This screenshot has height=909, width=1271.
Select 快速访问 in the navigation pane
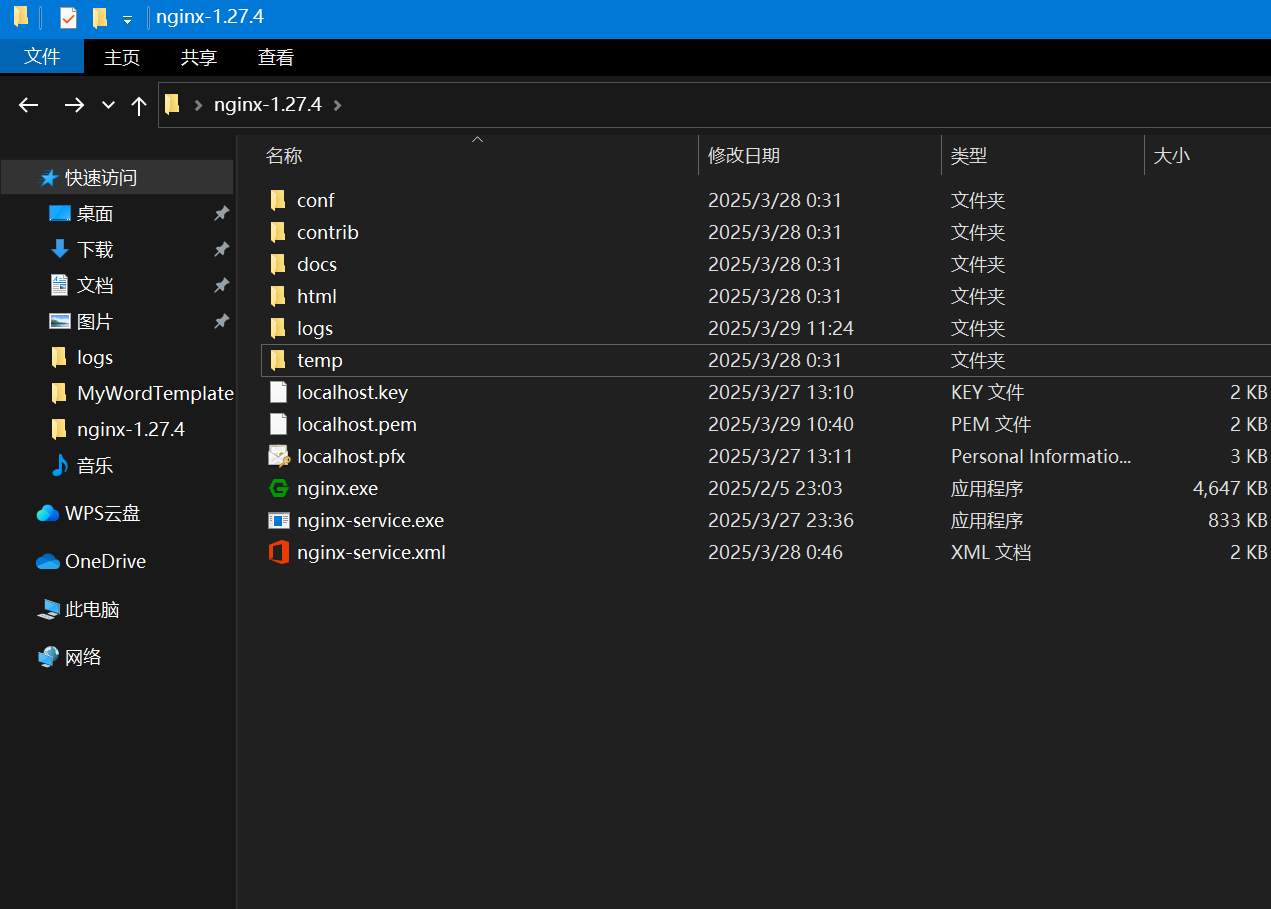click(x=101, y=178)
